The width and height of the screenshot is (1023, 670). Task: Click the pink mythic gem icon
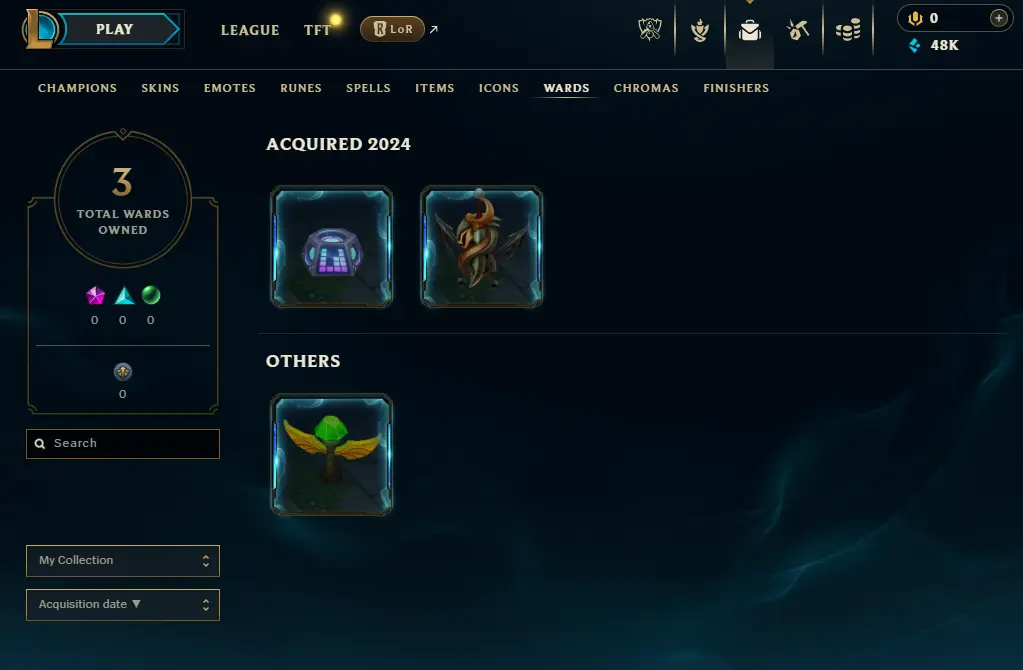click(x=95, y=296)
